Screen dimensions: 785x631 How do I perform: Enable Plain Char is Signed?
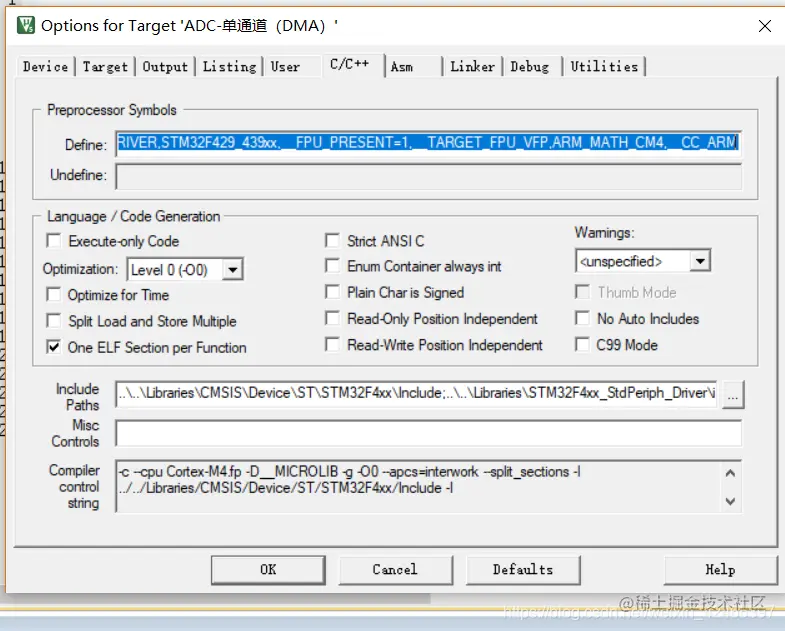(332, 292)
